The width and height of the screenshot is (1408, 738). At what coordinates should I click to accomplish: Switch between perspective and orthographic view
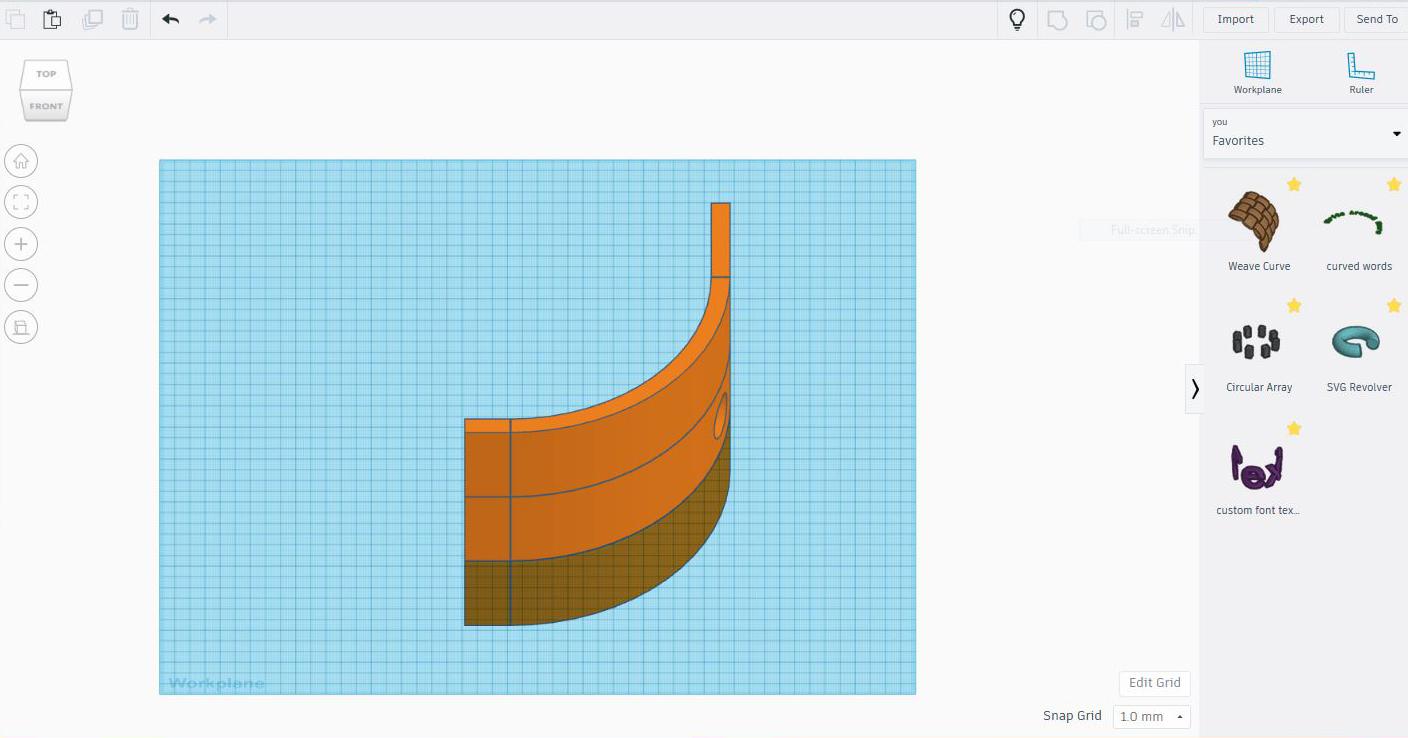pos(21,327)
